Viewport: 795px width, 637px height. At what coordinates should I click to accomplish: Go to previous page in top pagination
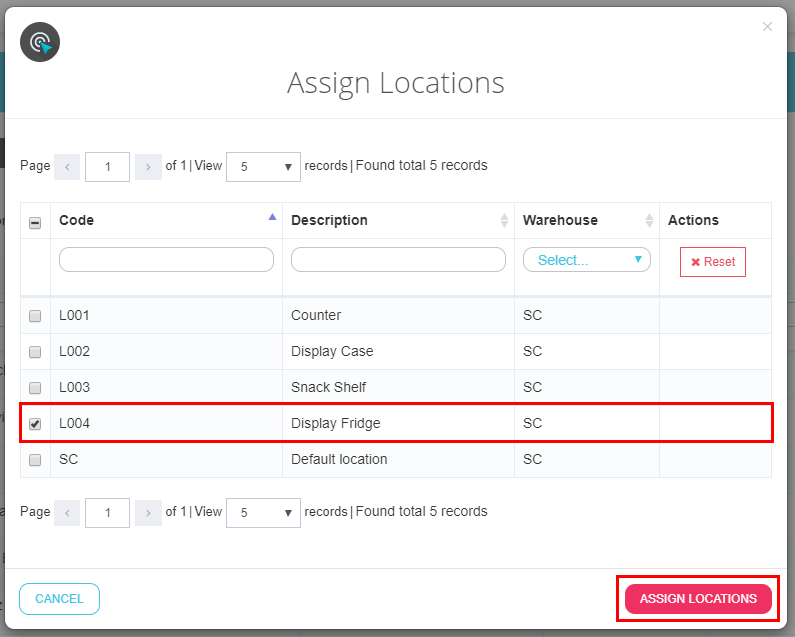(x=67, y=166)
